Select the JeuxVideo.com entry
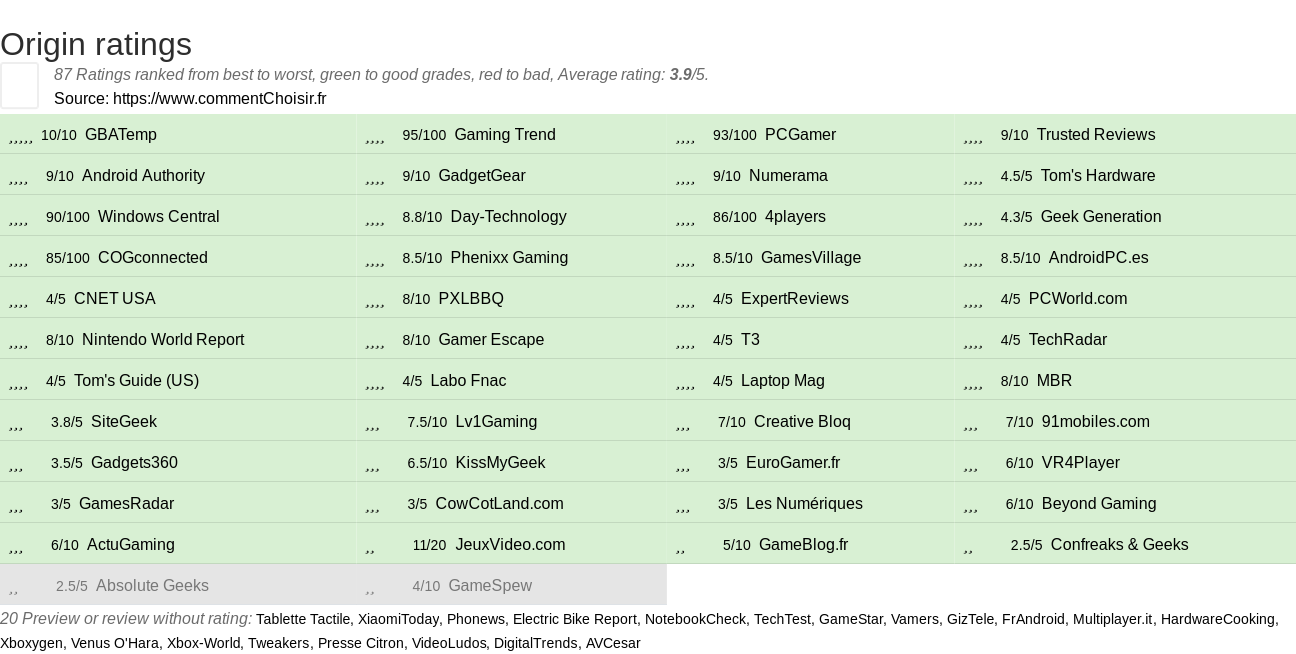 coord(510,545)
